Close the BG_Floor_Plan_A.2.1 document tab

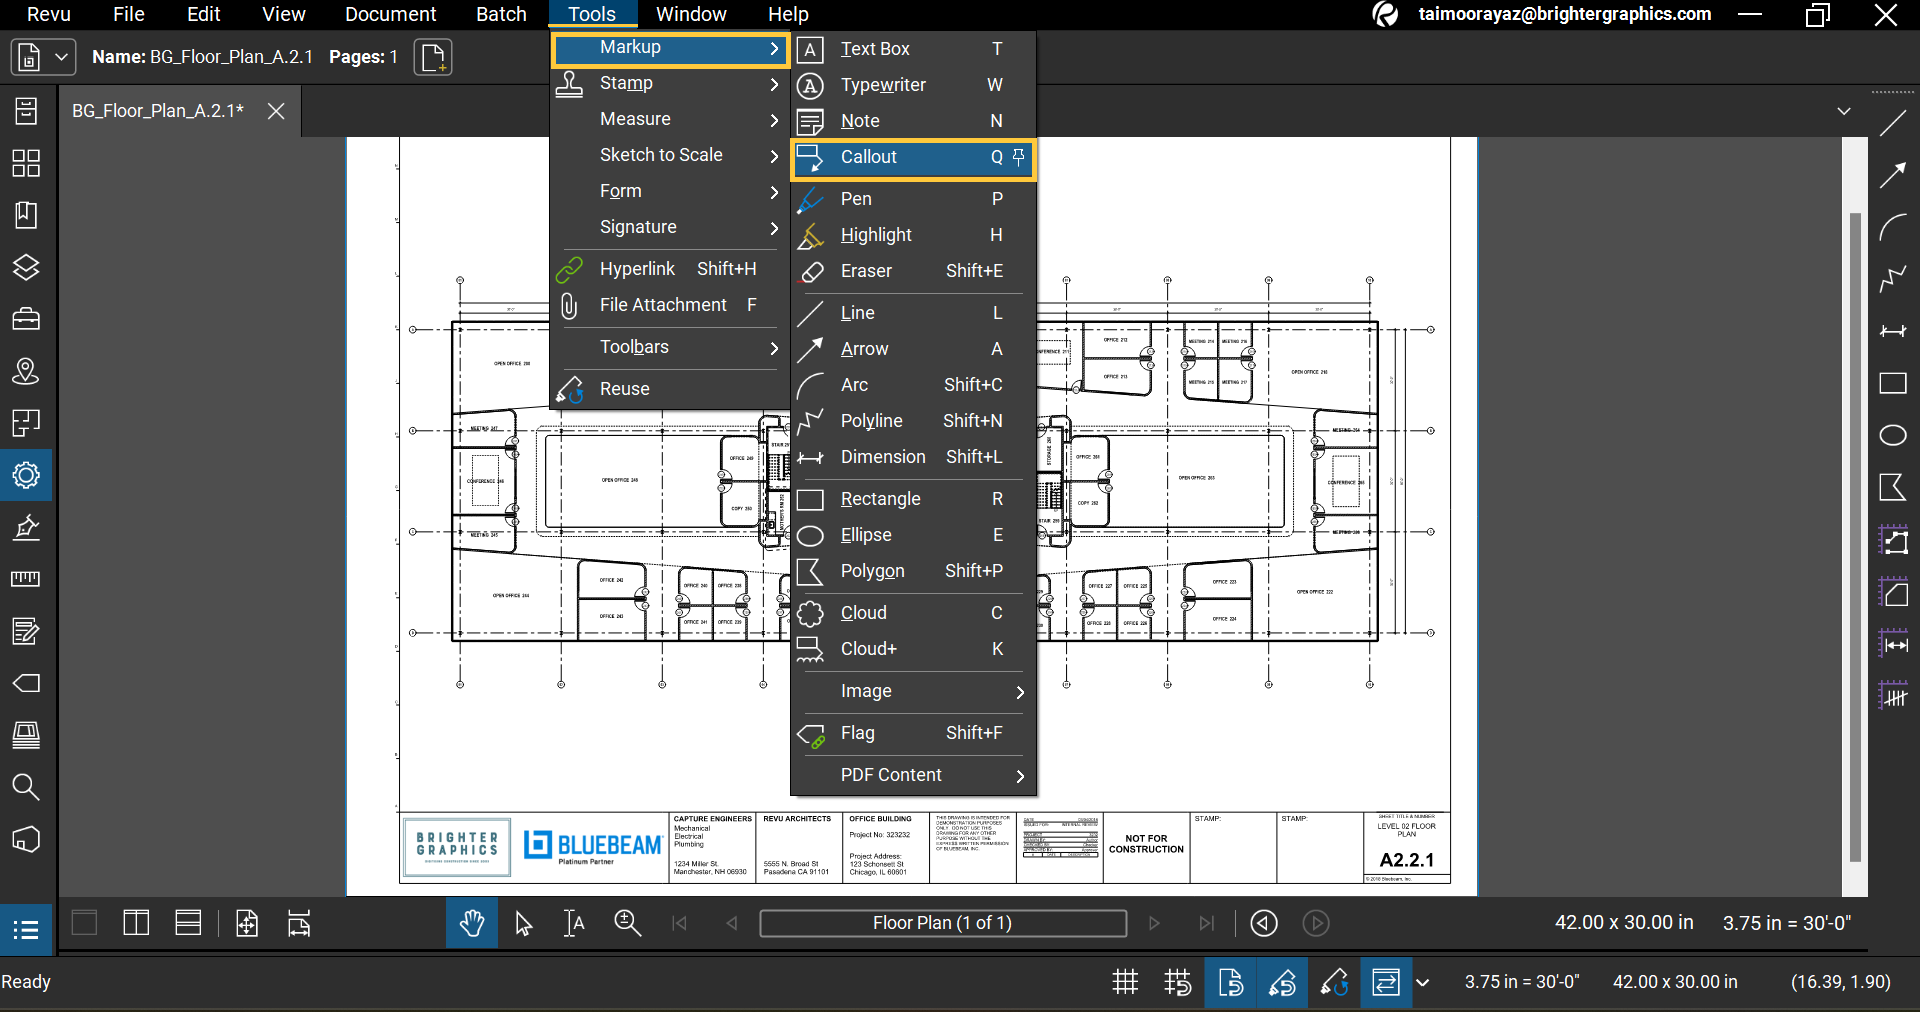(276, 111)
